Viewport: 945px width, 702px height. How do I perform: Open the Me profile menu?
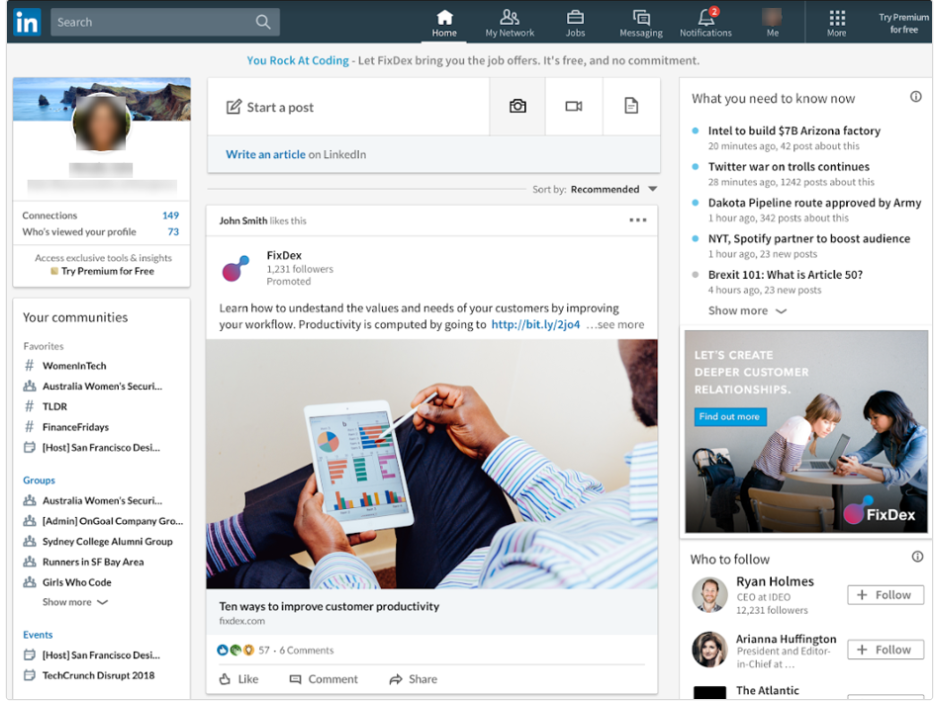772,22
